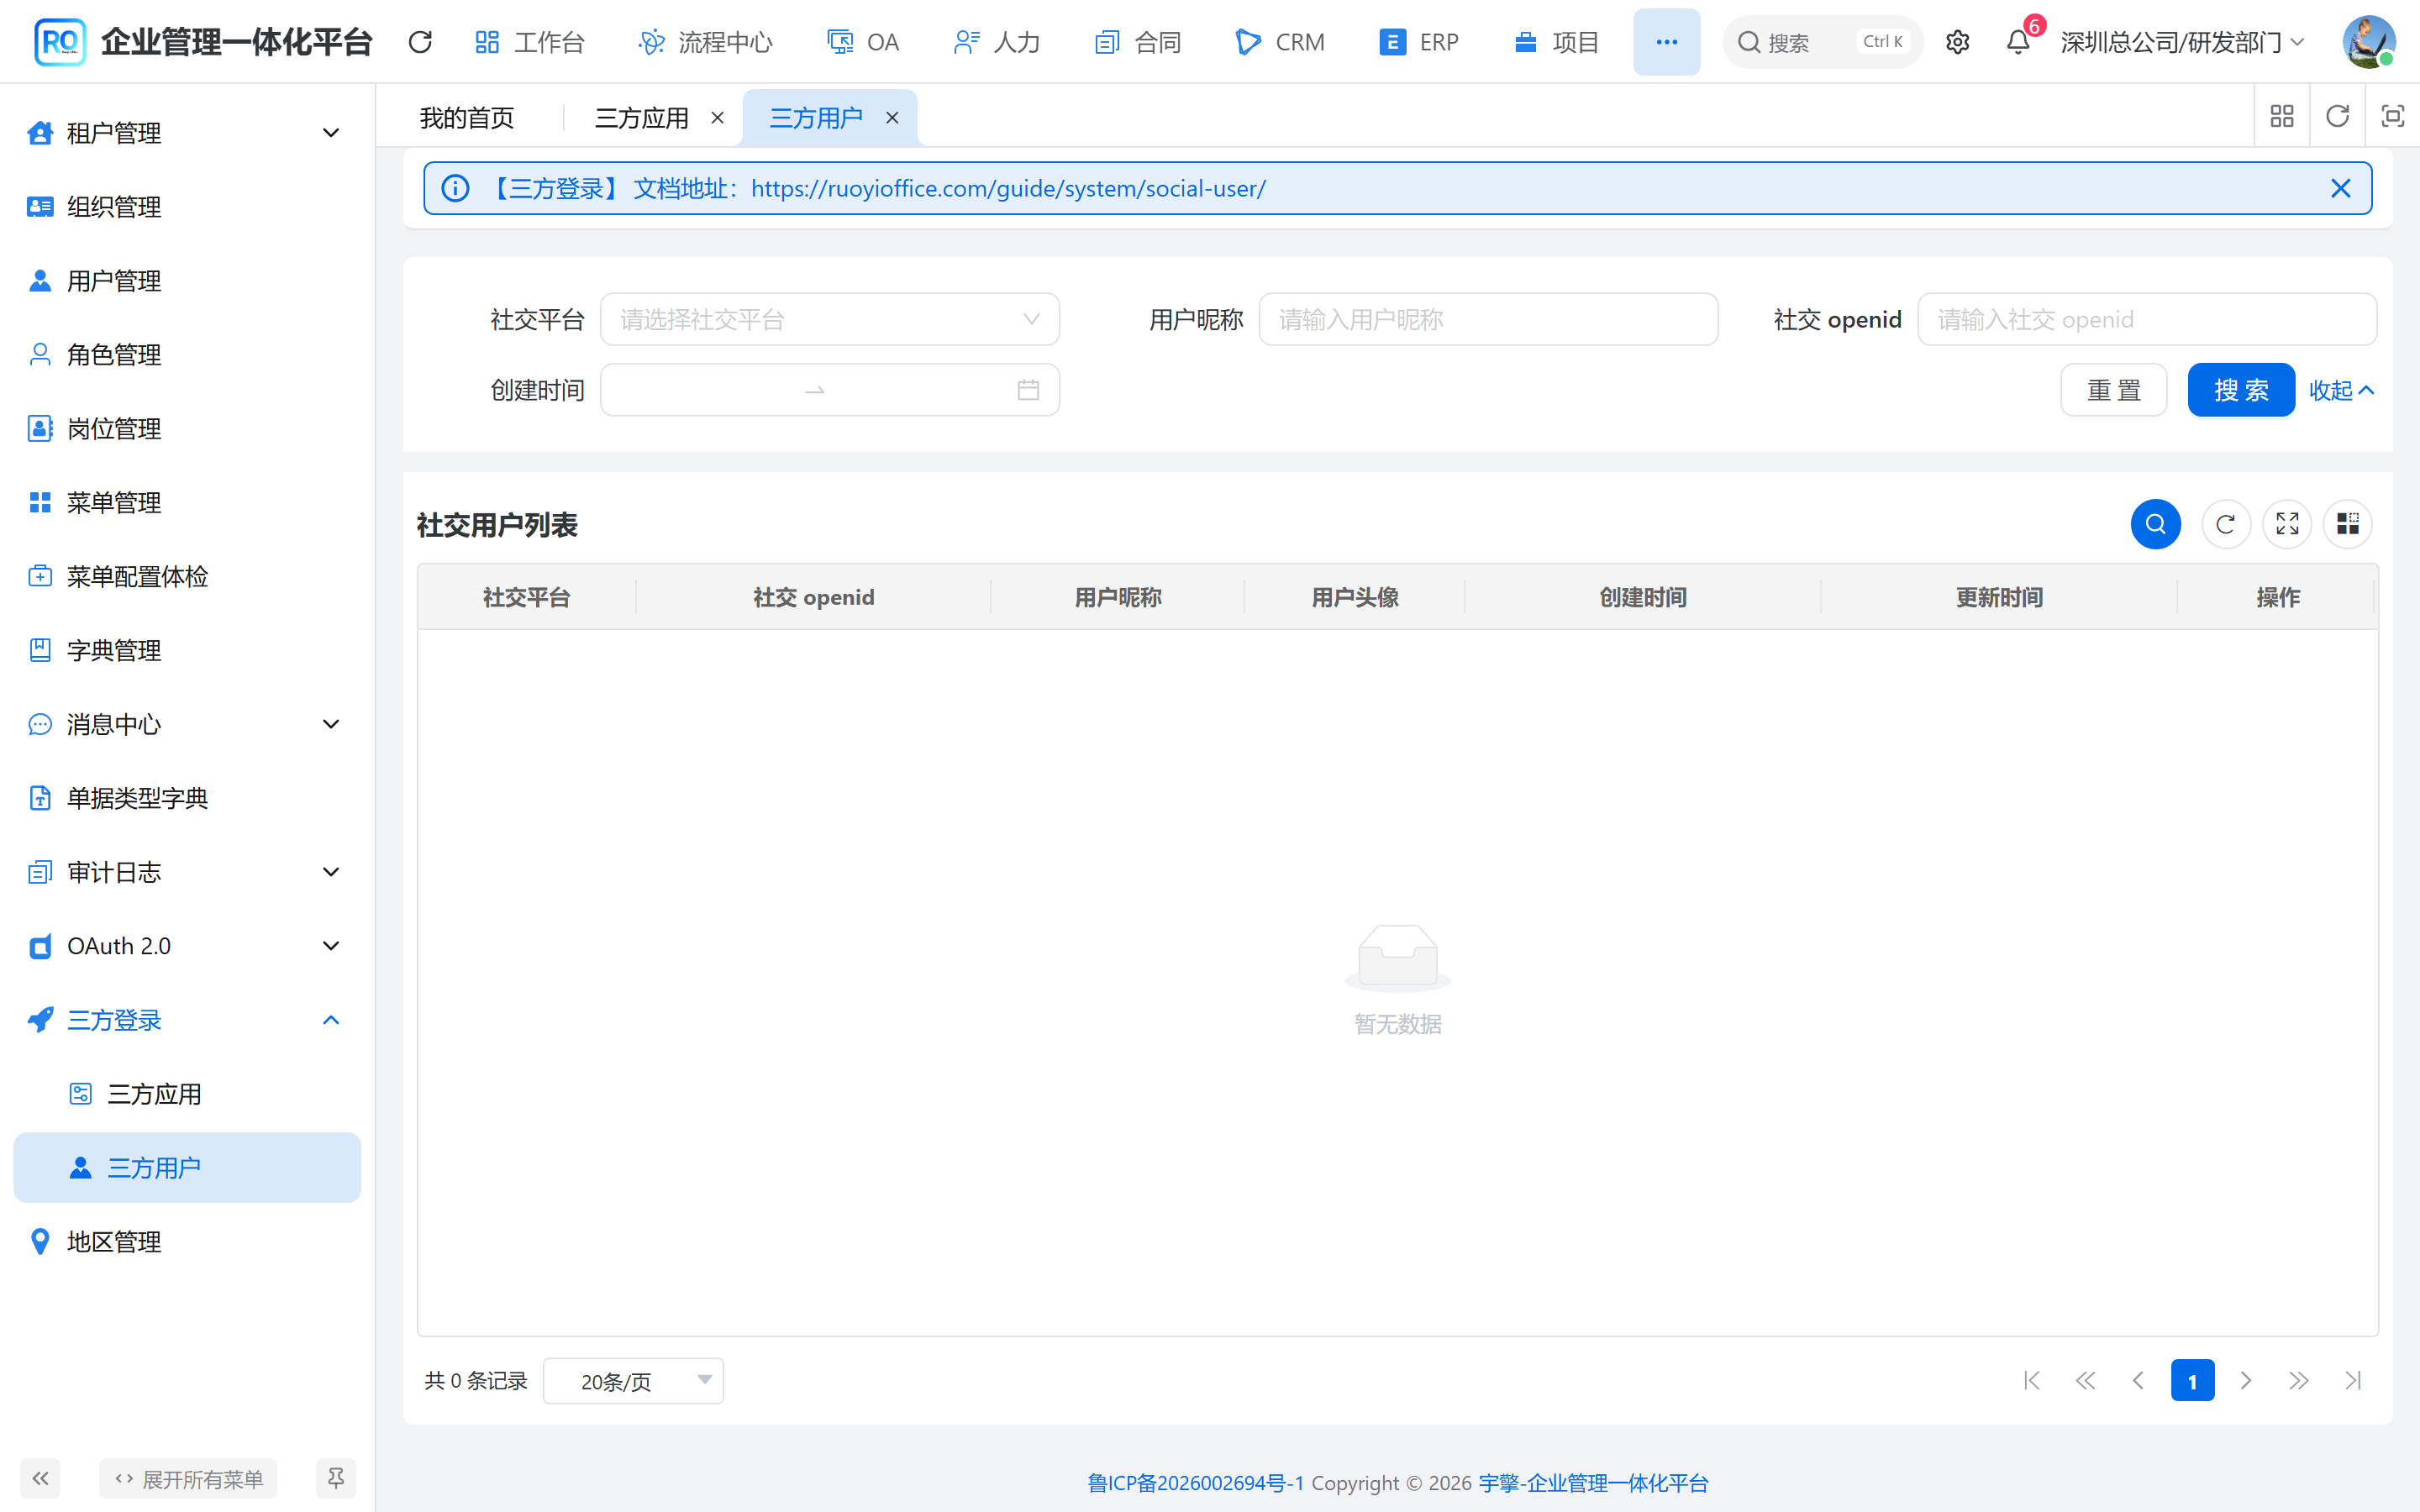
Task: Open the settings gear icon
Action: (x=1957, y=42)
